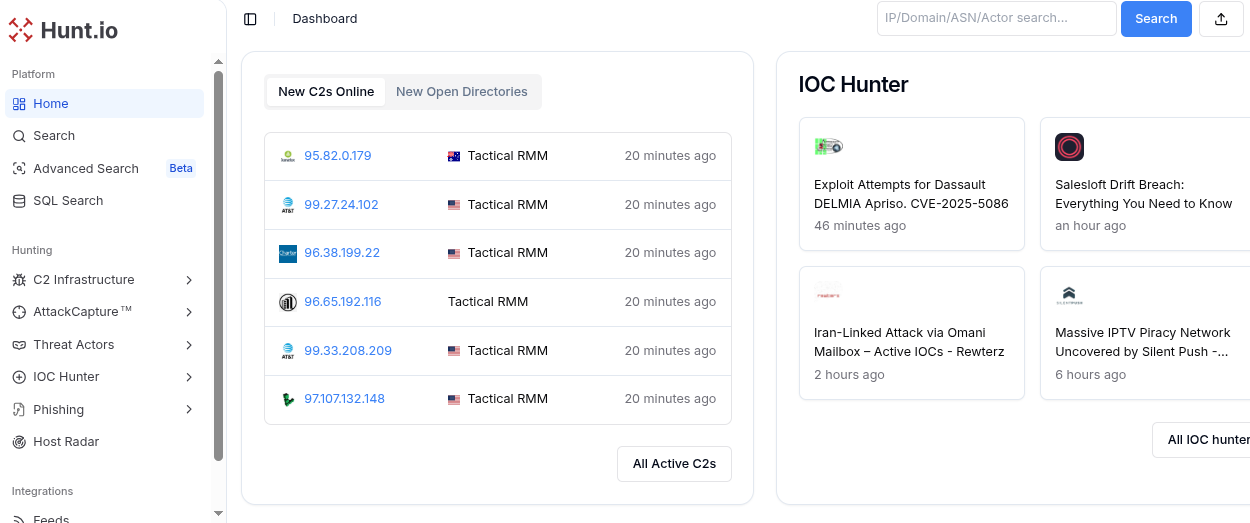Click the AttackCapture crosshair icon

pos(19,312)
